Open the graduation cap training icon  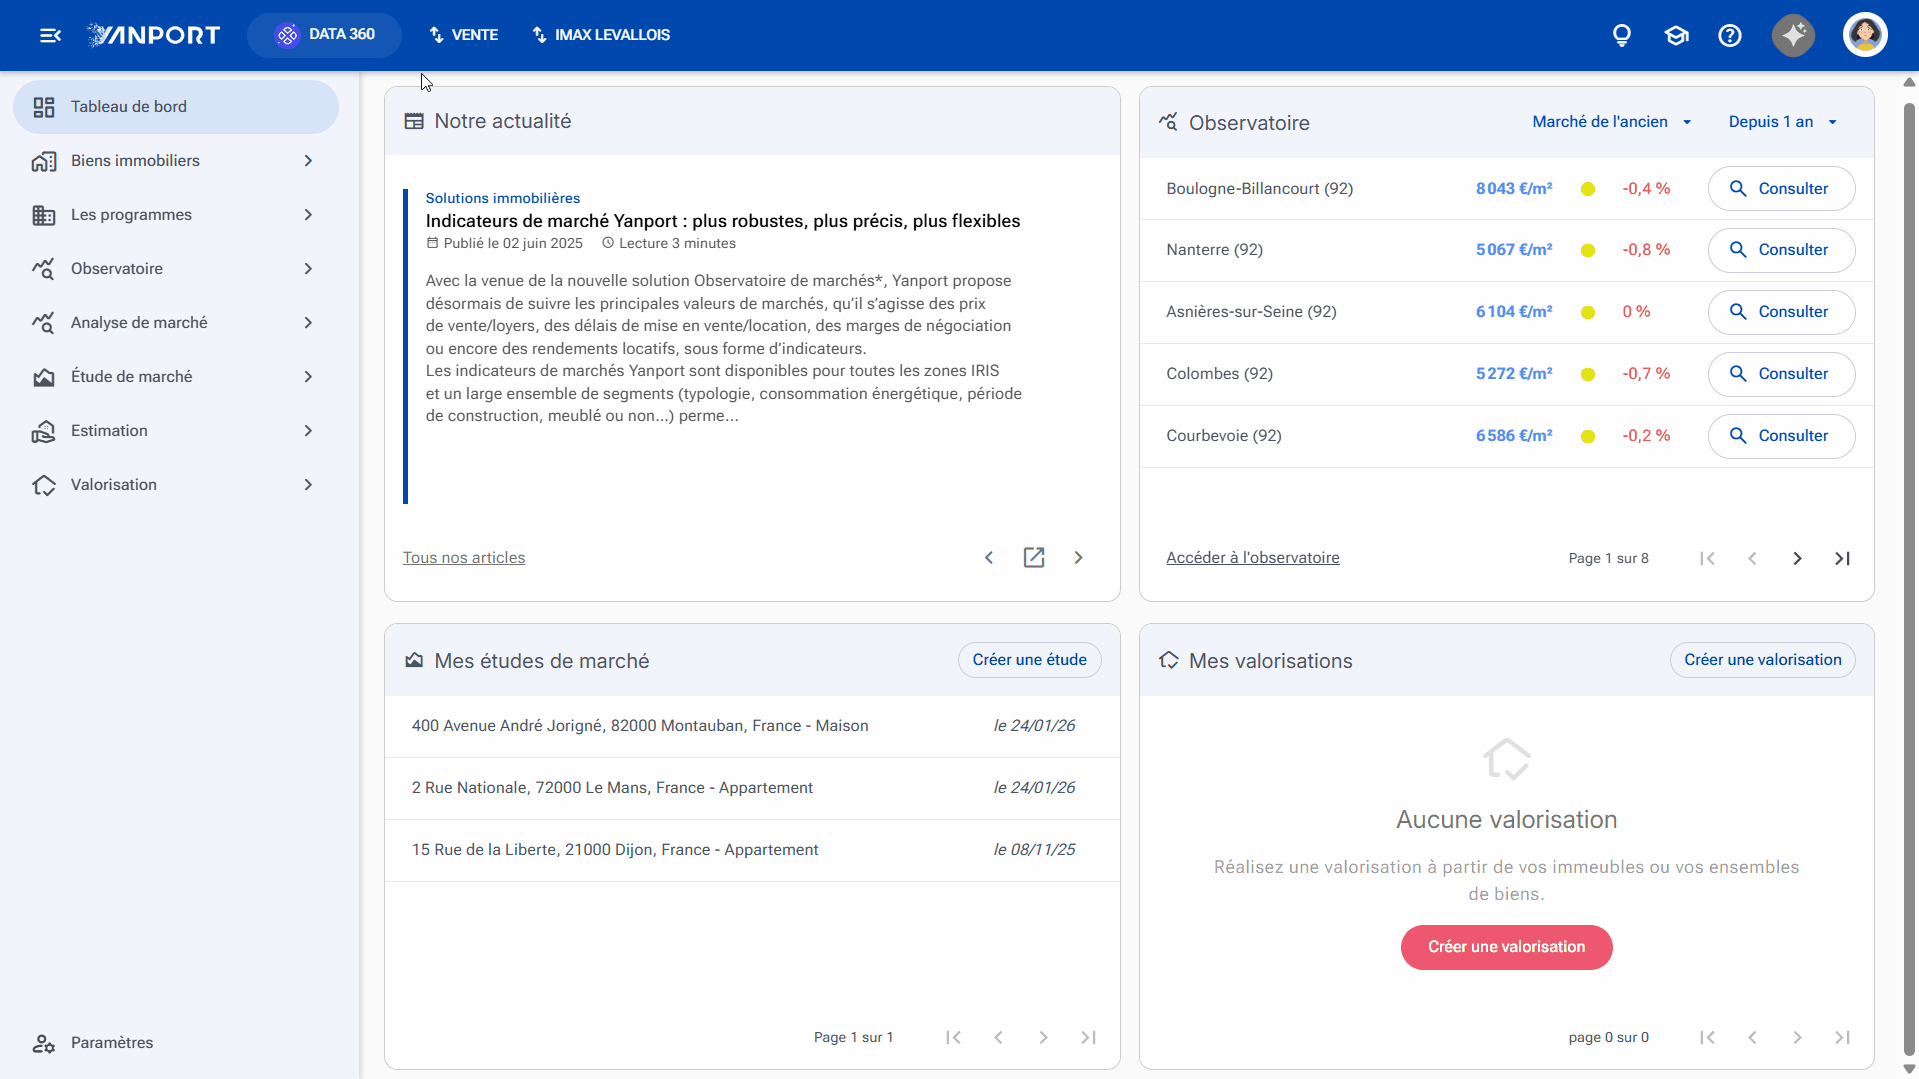pos(1676,36)
